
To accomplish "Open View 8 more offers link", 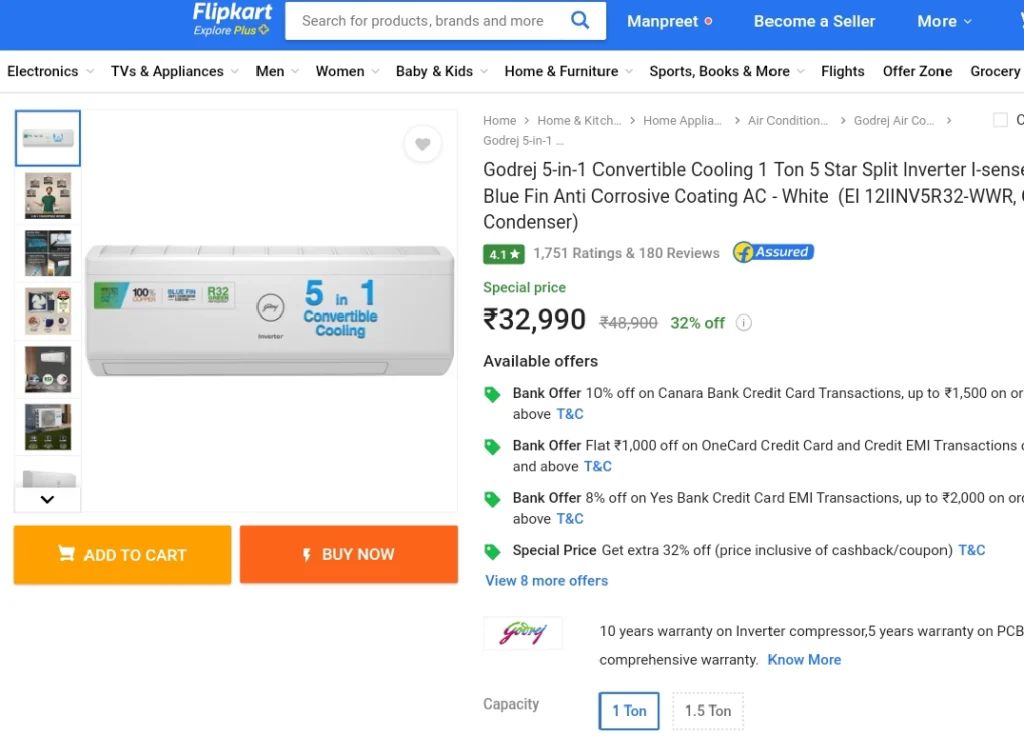I will coord(546,581).
